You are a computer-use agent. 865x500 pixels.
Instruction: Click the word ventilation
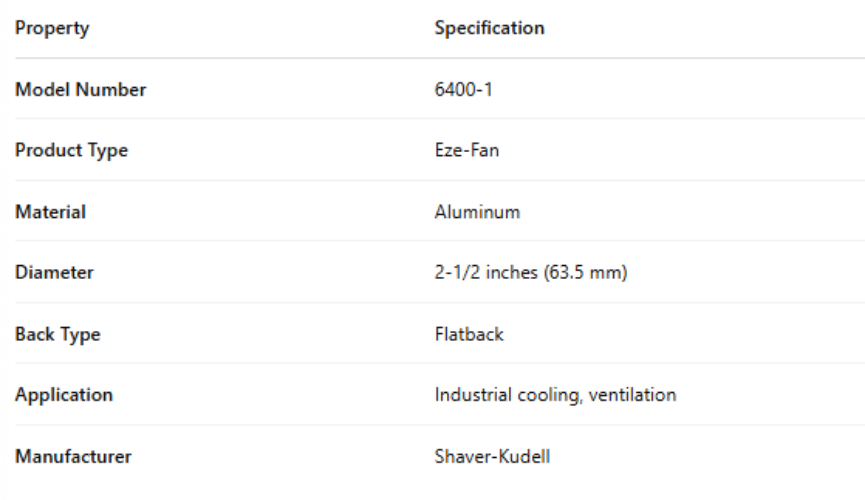click(633, 395)
